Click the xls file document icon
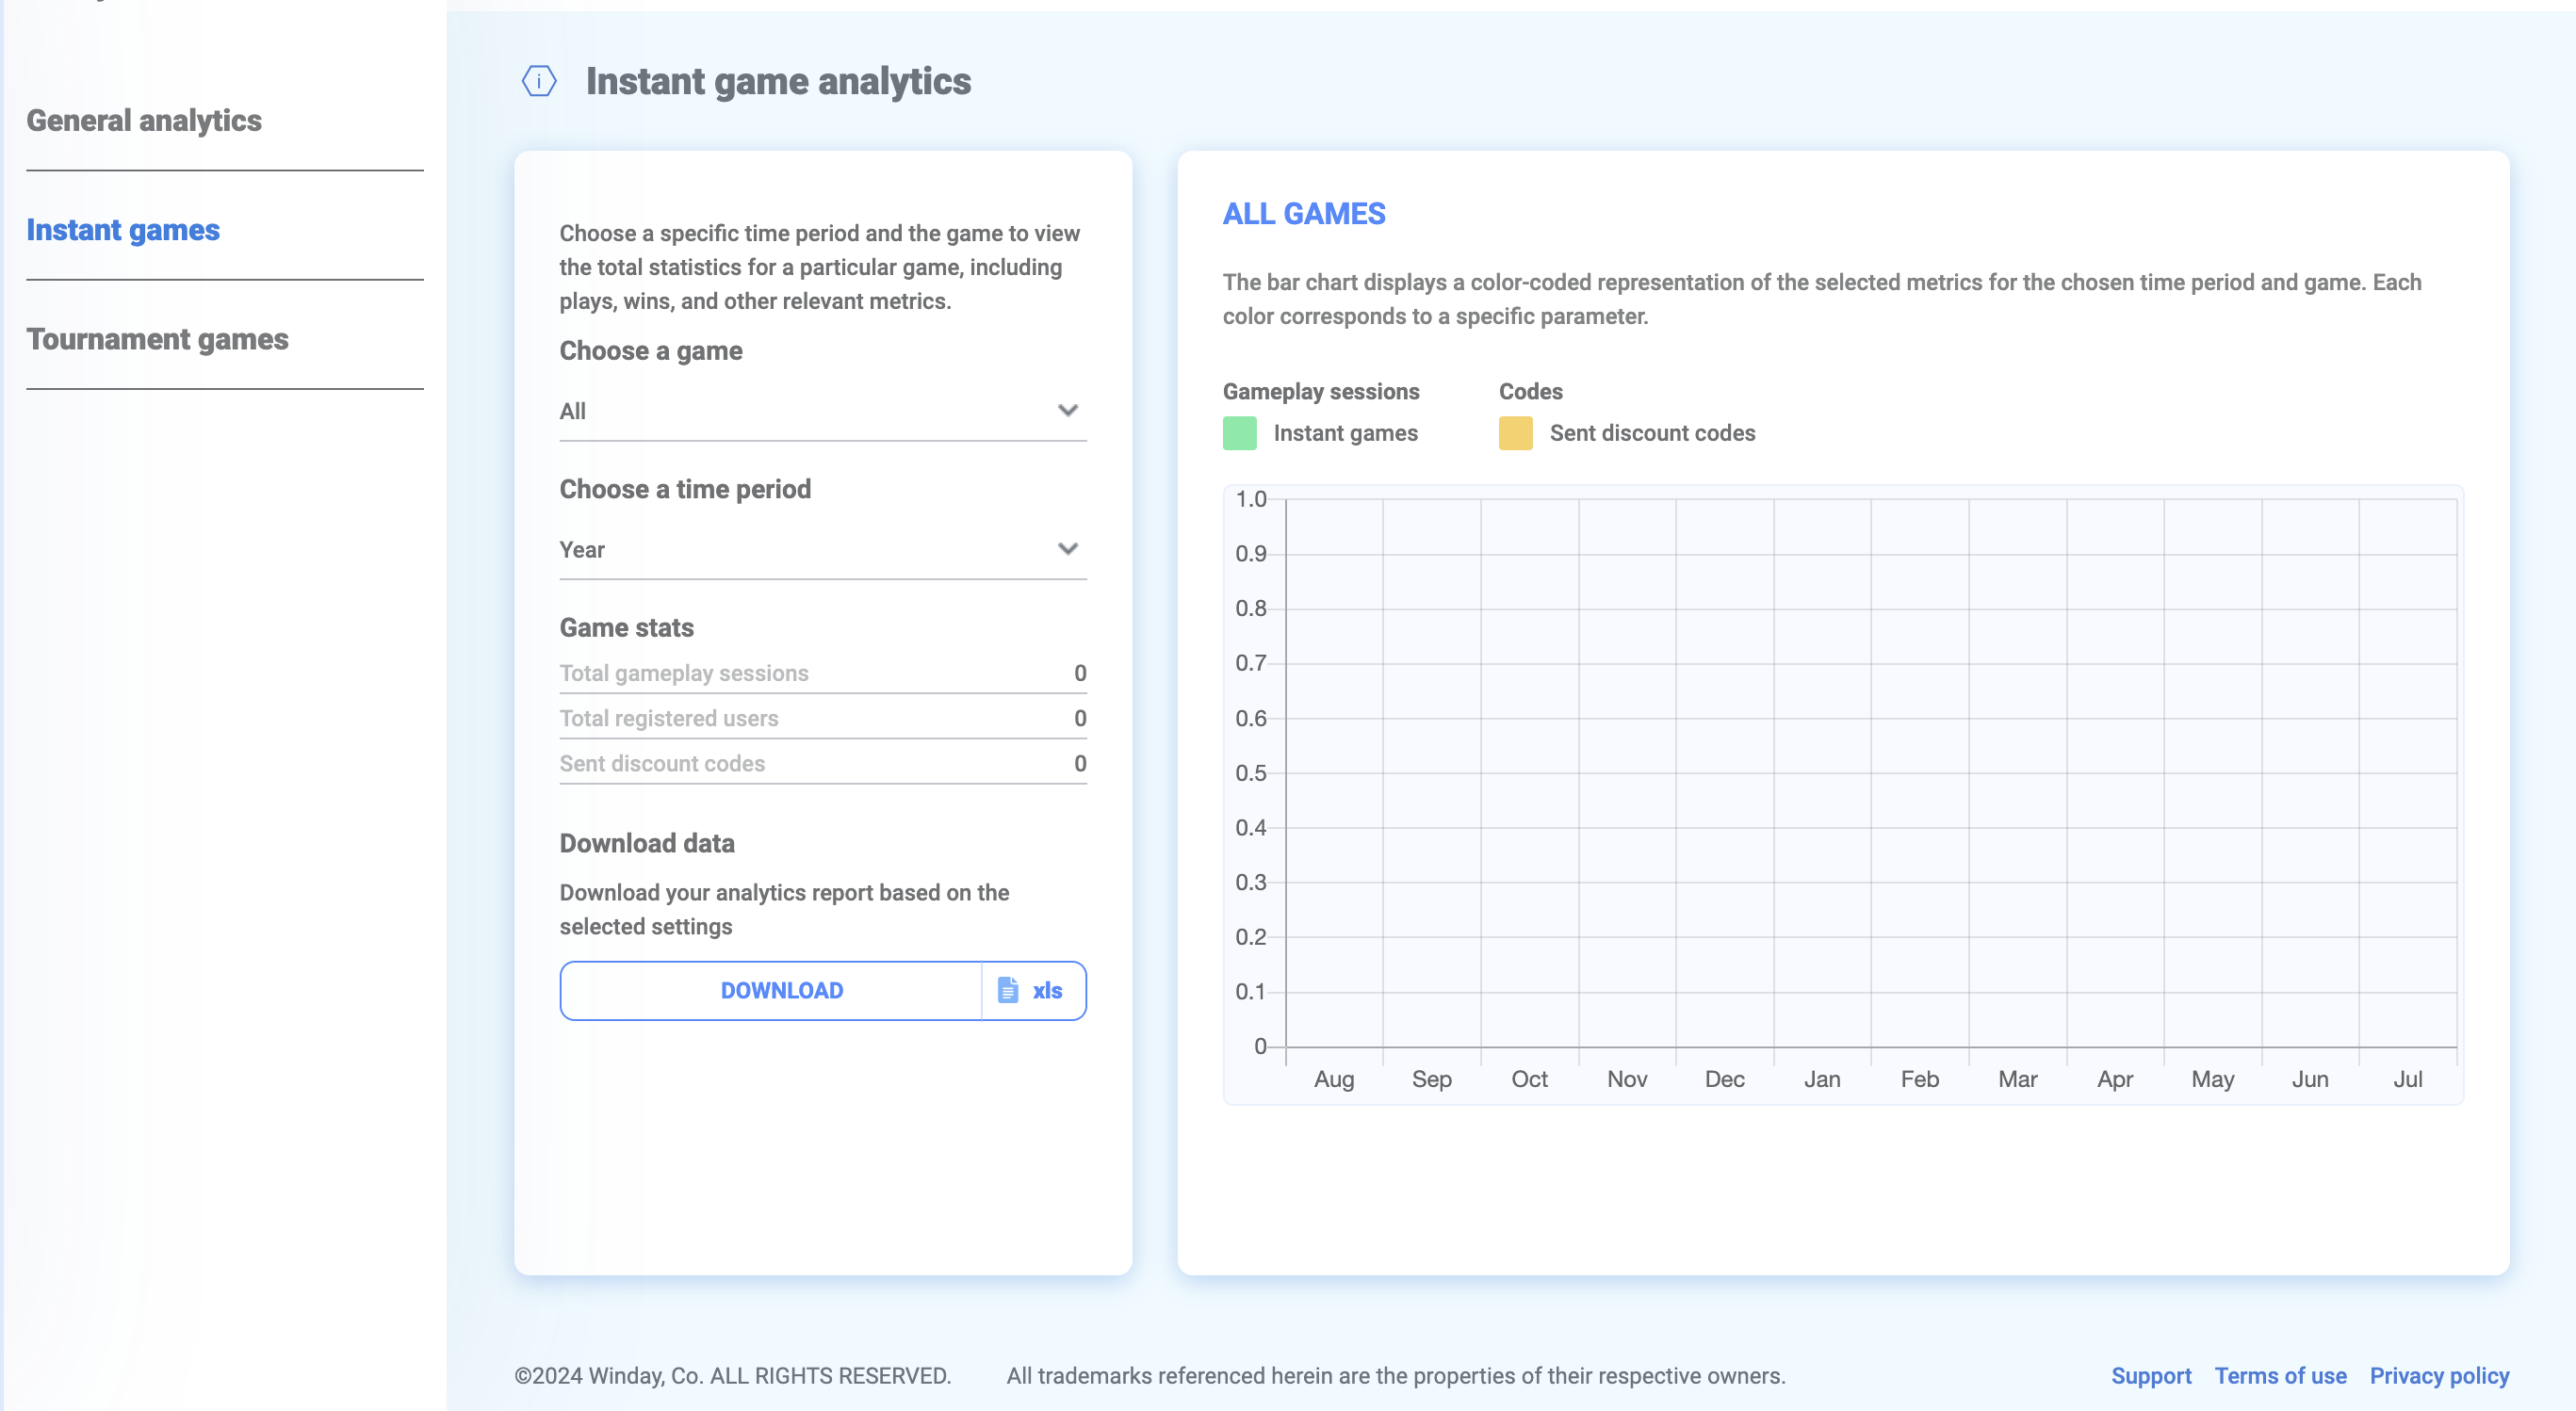 (1008, 990)
